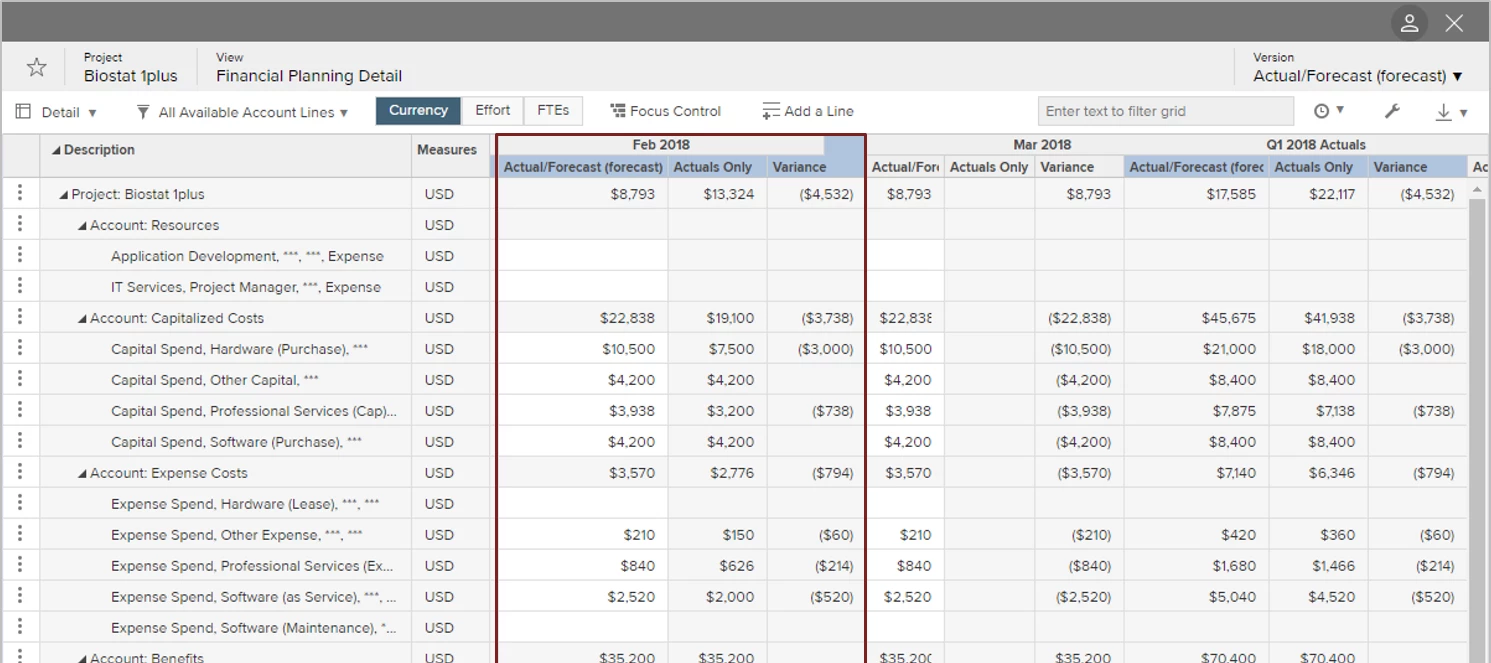
Task: Click the Add a Line icon
Action: point(769,110)
